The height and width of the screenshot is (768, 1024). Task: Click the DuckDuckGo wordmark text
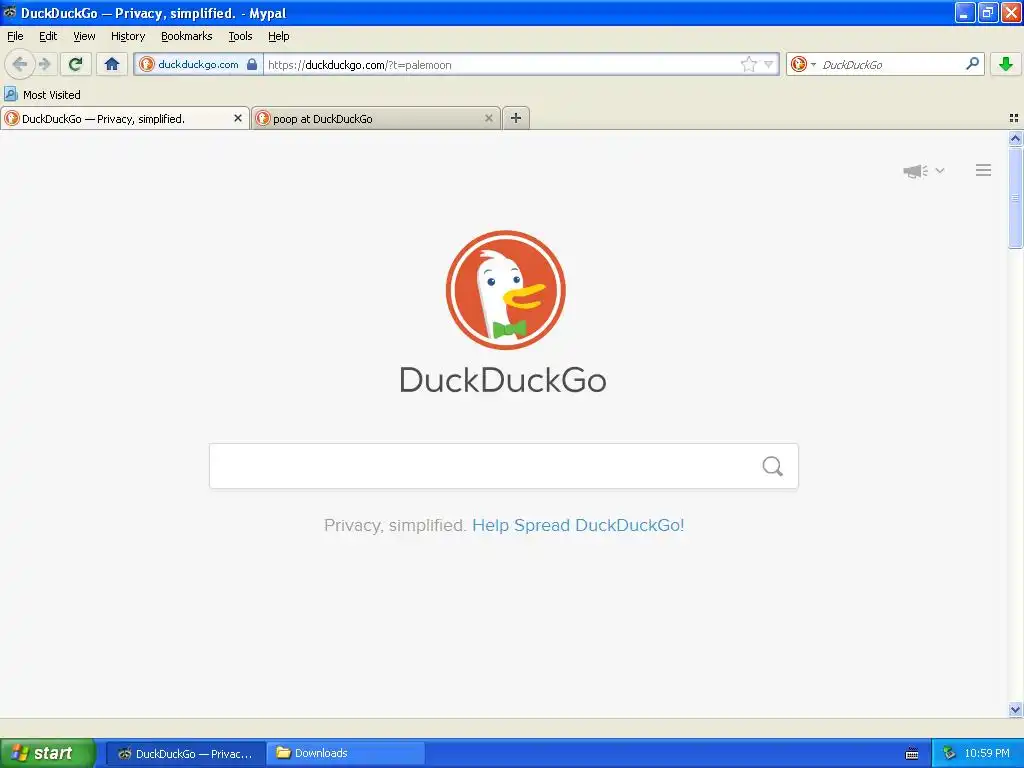(x=503, y=379)
